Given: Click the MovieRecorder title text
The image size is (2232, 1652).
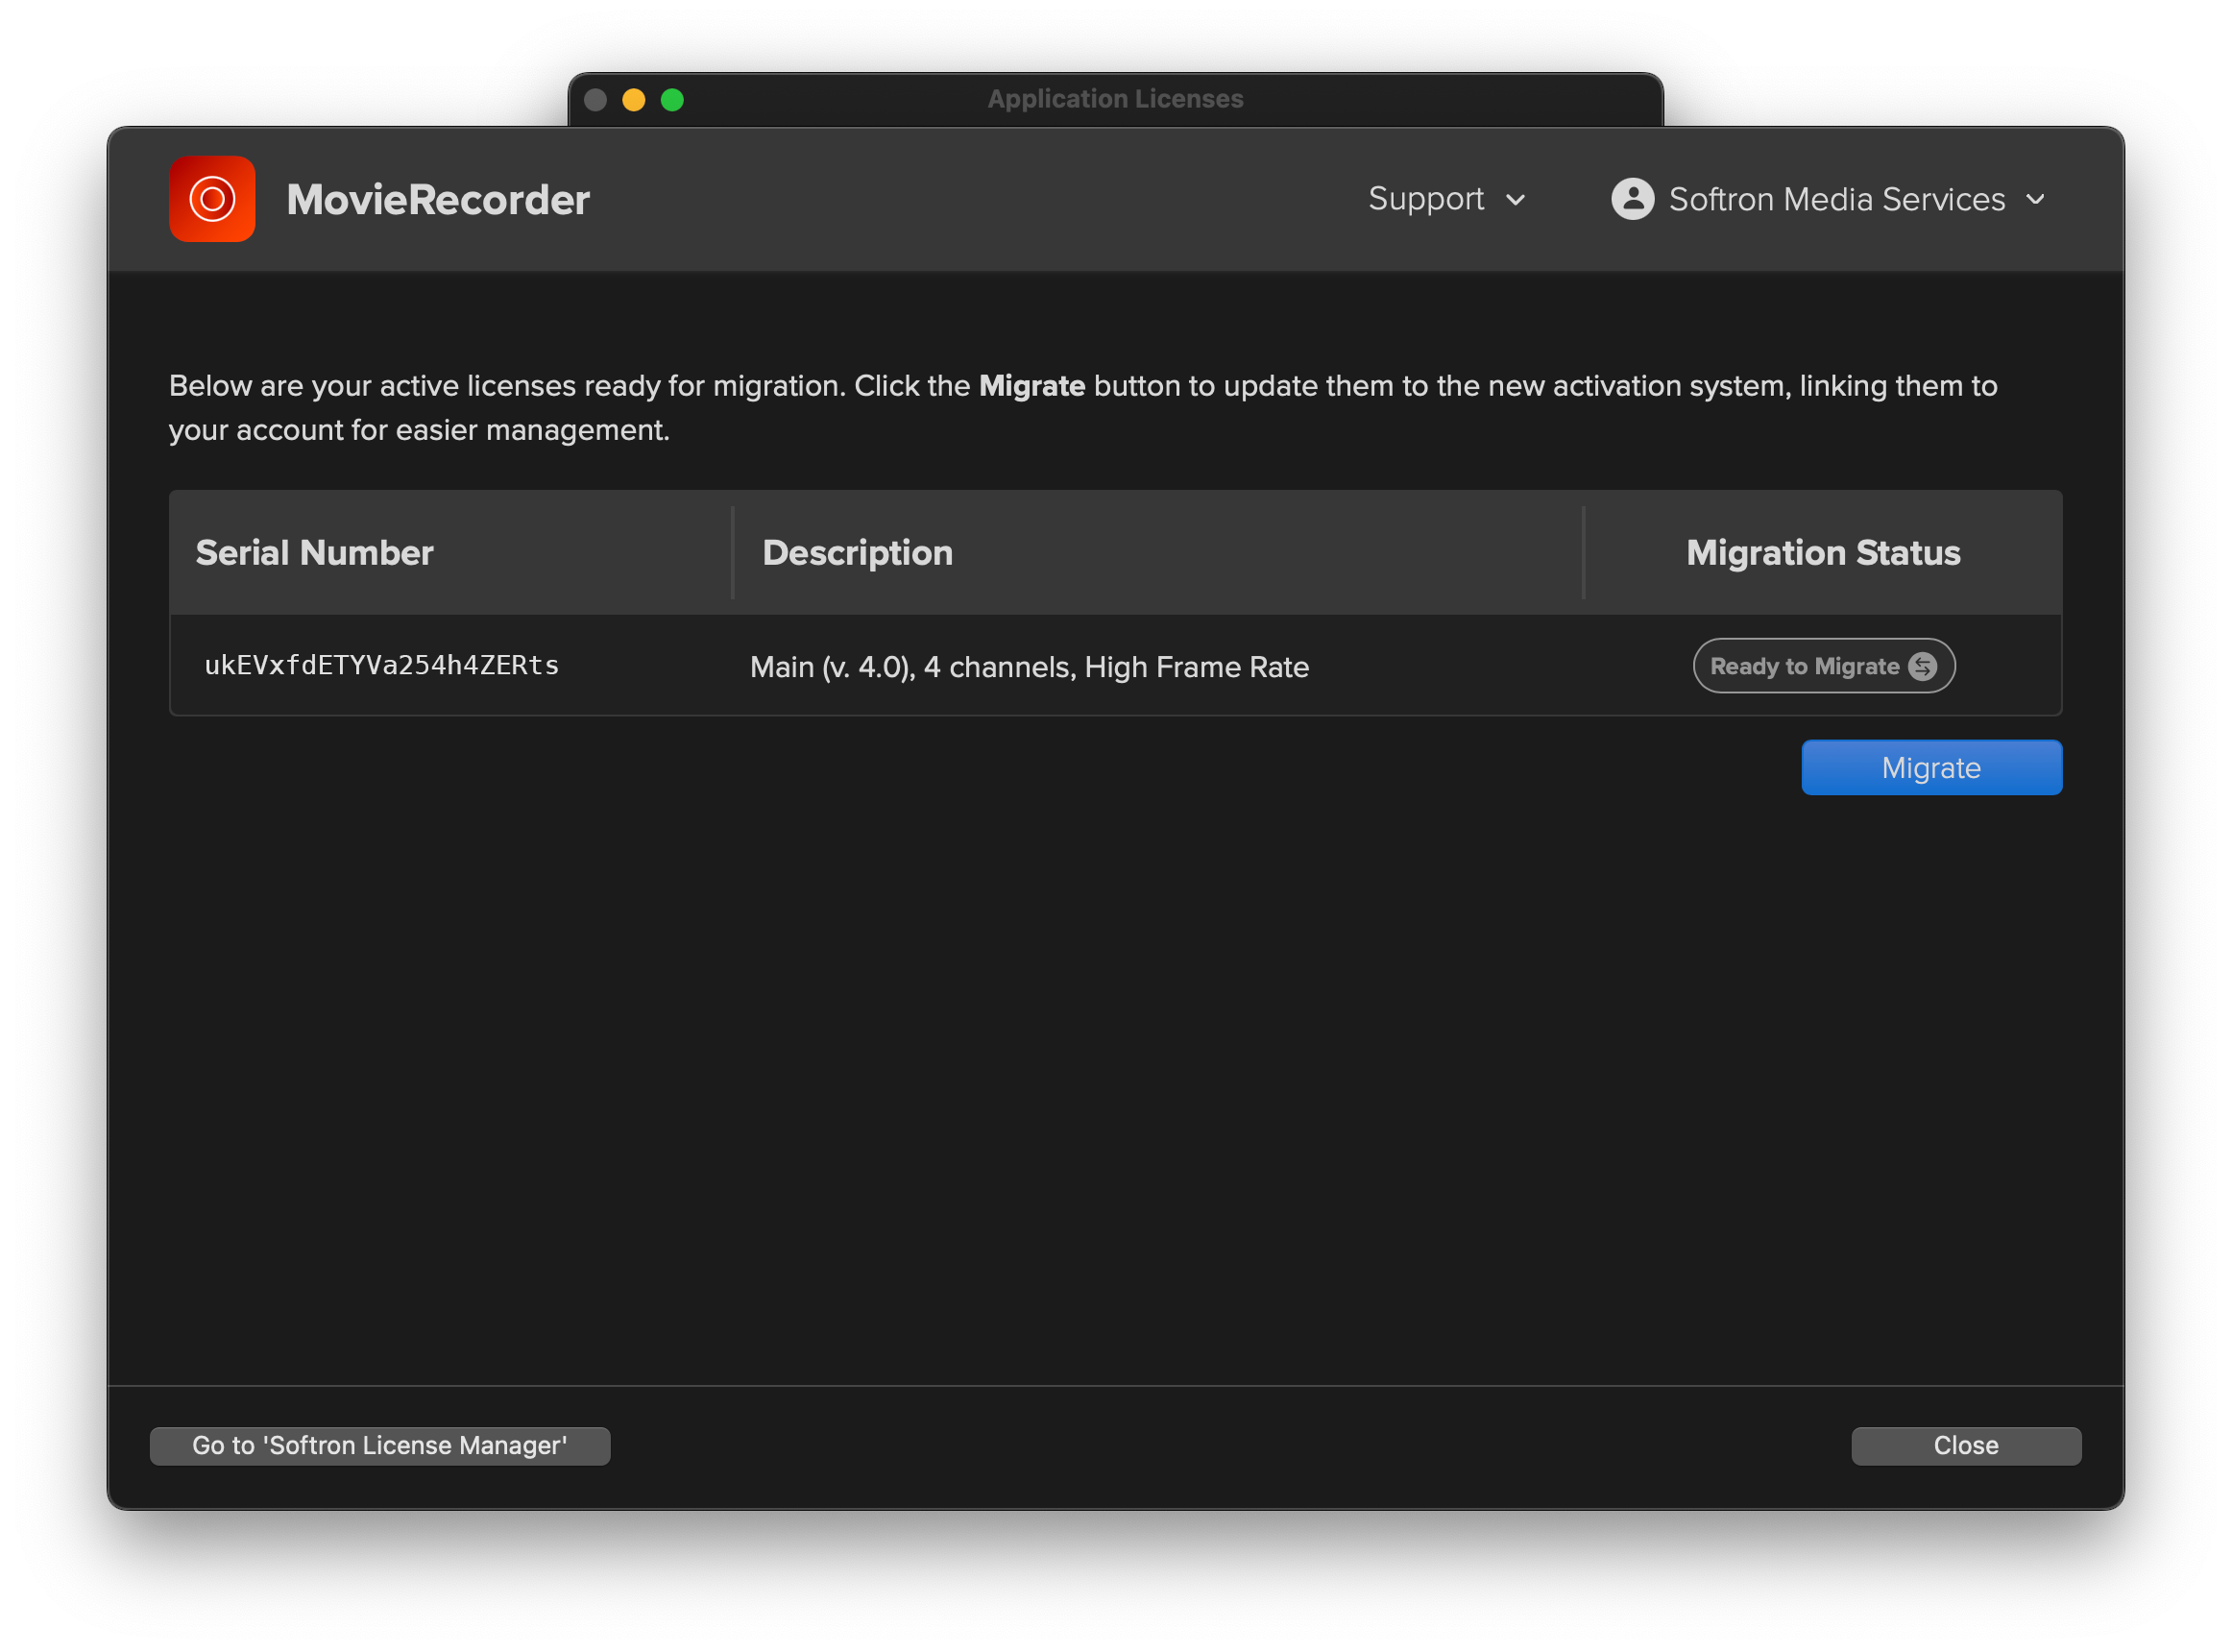Looking at the screenshot, I should coord(438,199).
